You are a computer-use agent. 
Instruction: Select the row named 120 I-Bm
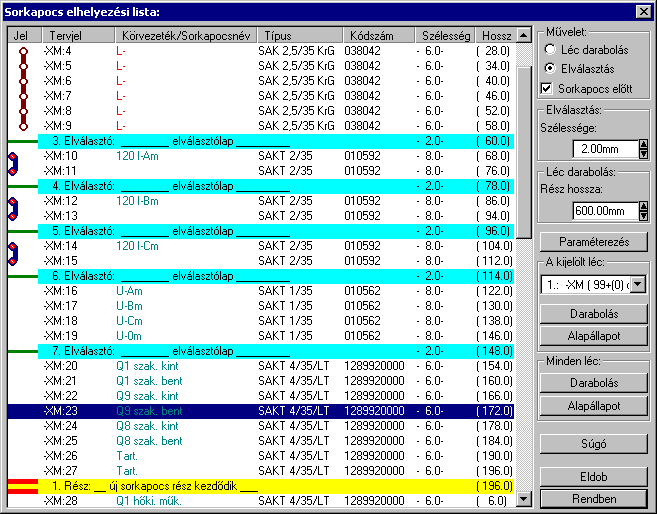261,201
